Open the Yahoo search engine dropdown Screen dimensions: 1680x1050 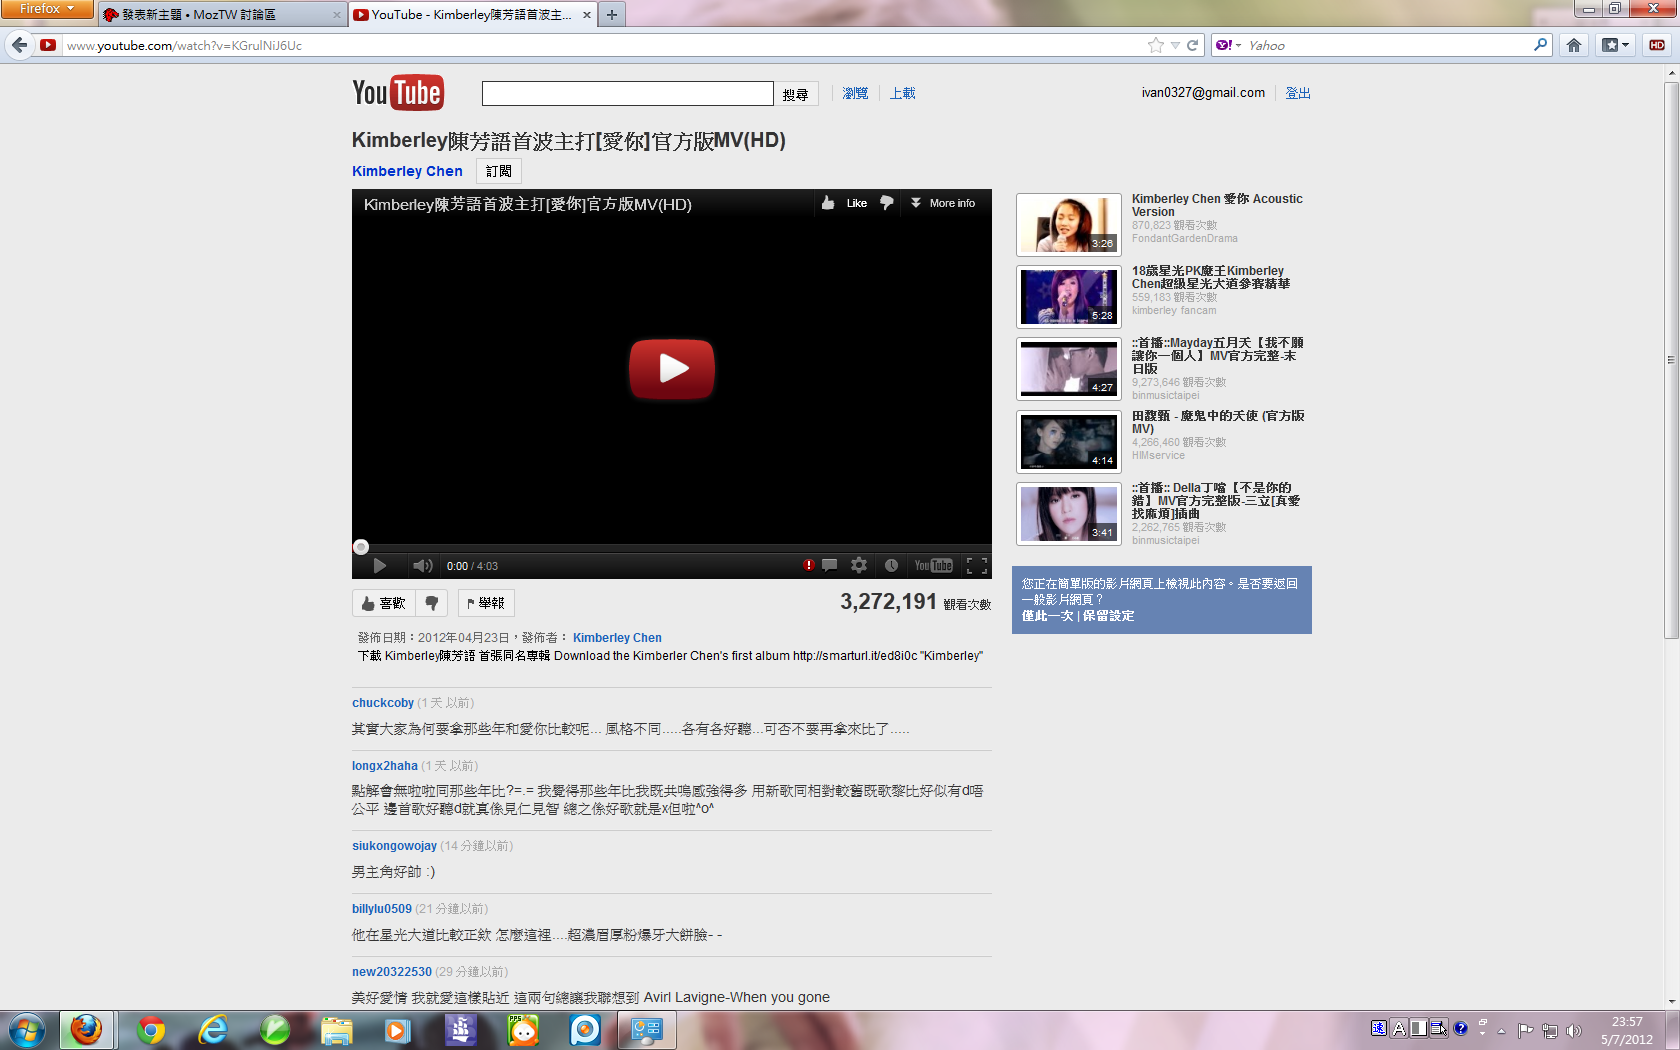click(x=1228, y=45)
